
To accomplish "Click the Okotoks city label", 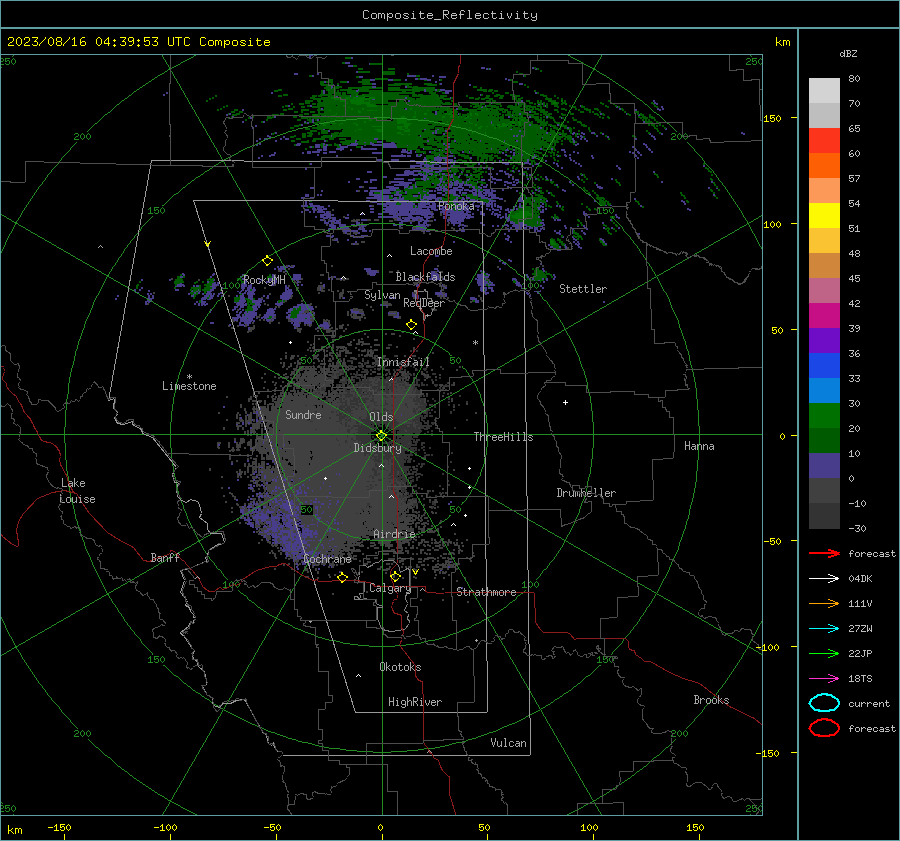I will pos(400,667).
